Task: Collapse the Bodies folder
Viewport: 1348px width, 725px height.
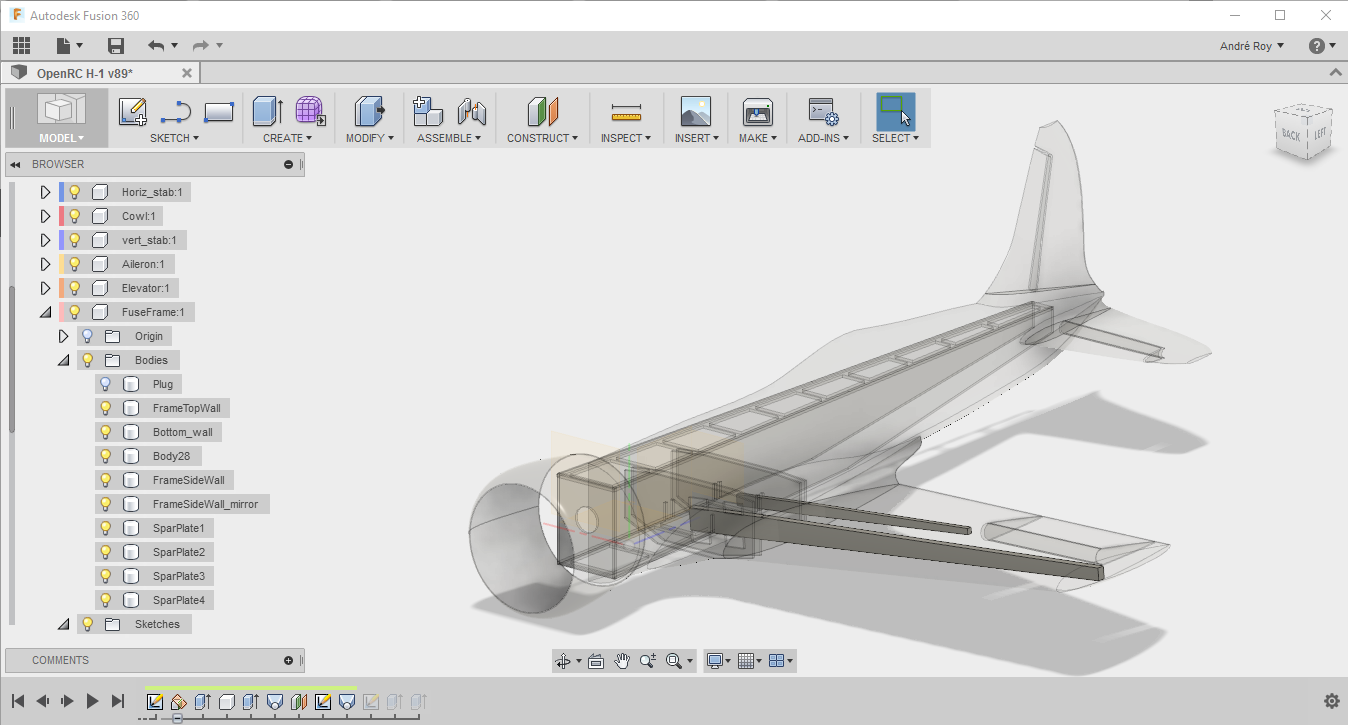Action: pos(64,360)
